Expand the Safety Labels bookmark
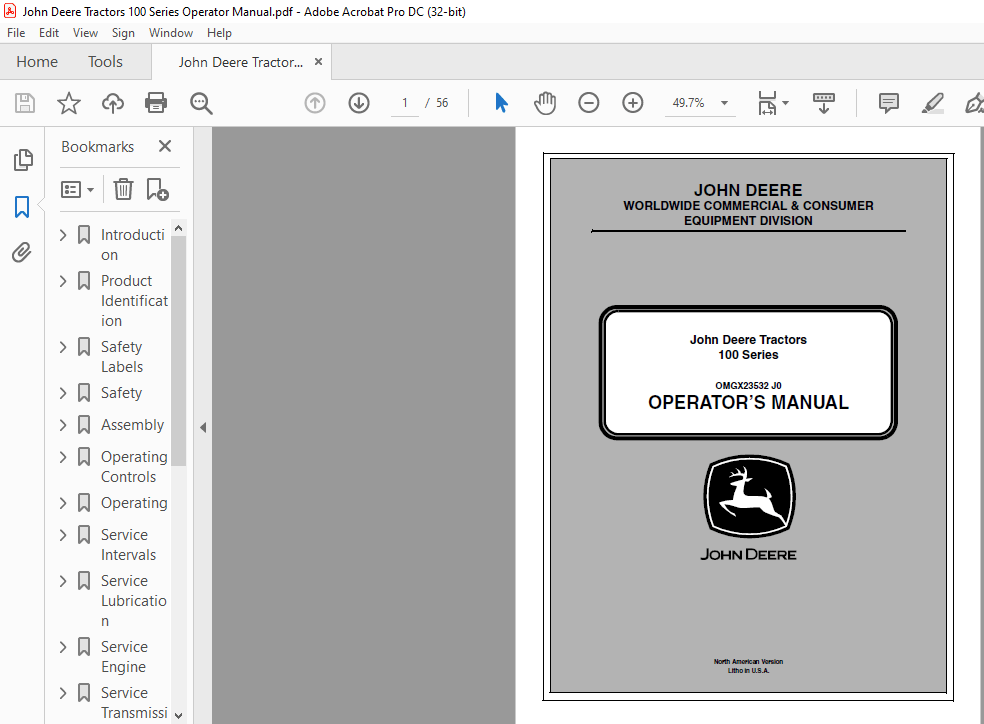 coord(63,347)
